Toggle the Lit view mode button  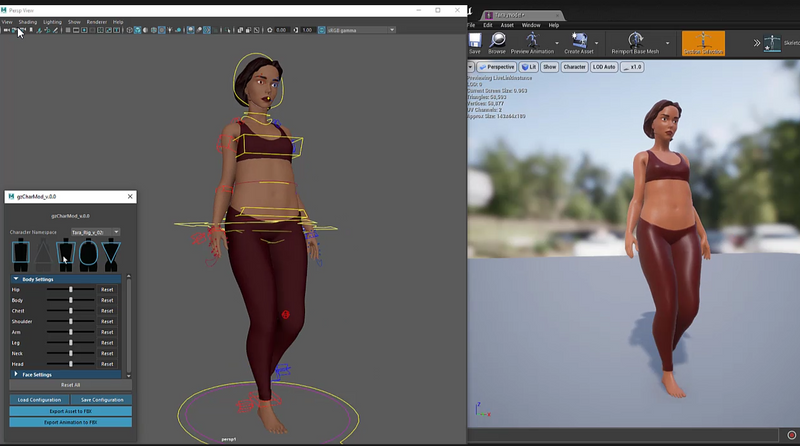528,67
